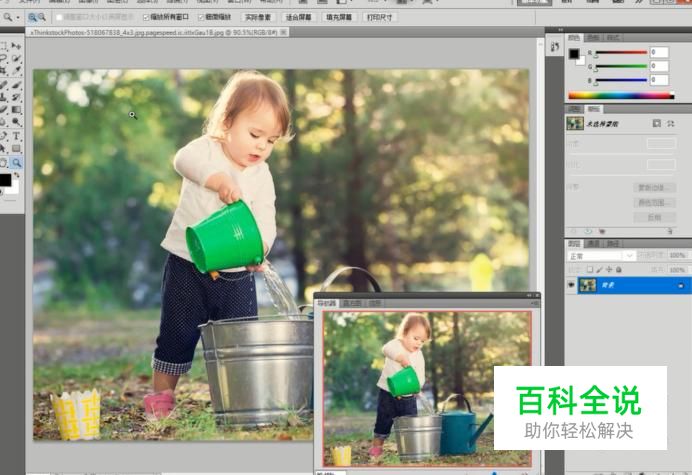
Task: Collapse the right panel dock arrows
Action: click(x=560, y=30)
